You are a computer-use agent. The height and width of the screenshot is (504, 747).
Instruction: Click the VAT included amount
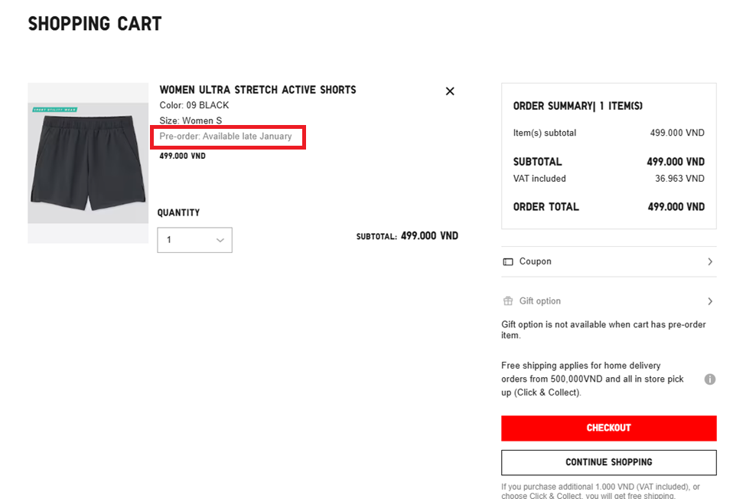[x=679, y=179]
